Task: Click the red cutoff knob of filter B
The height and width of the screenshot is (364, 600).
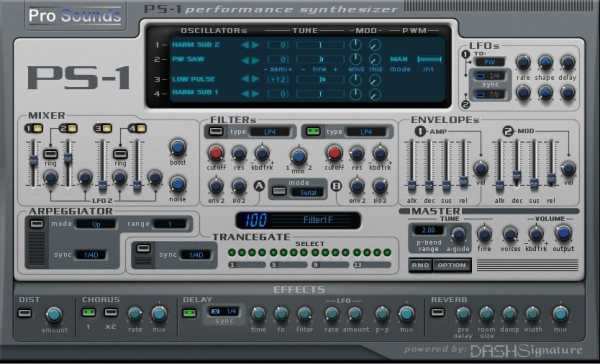Action: tap(334, 153)
